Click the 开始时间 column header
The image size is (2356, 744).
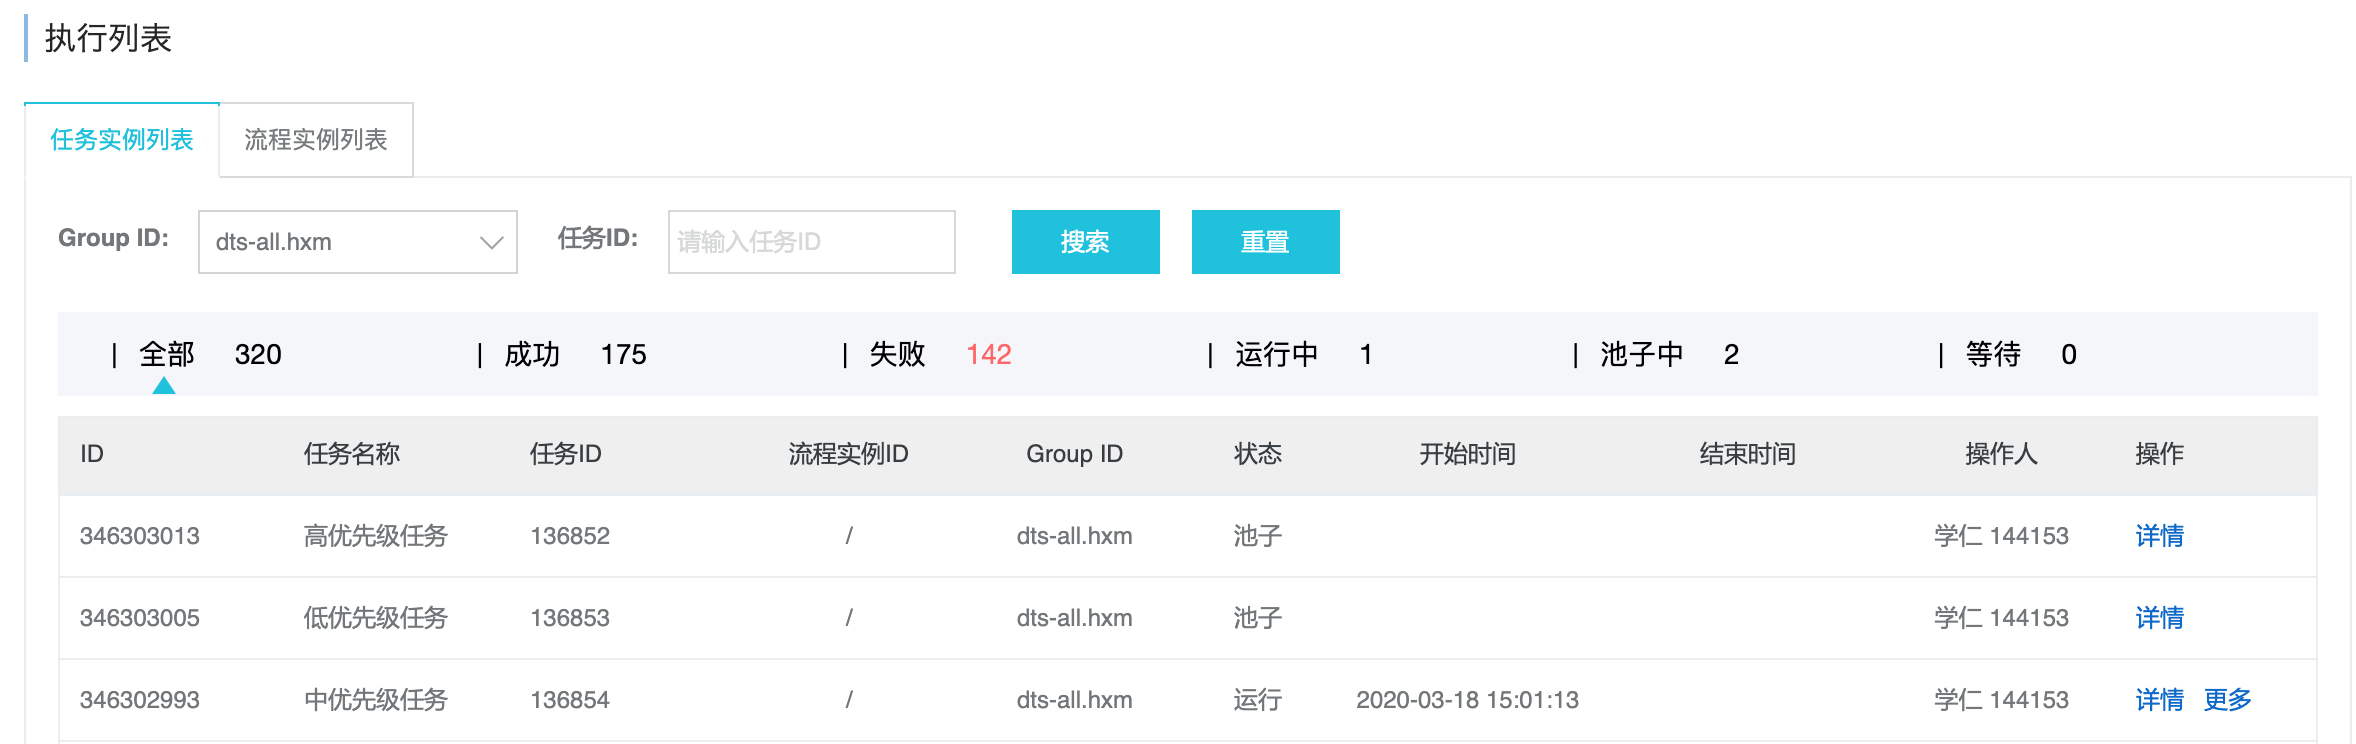point(1467,454)
